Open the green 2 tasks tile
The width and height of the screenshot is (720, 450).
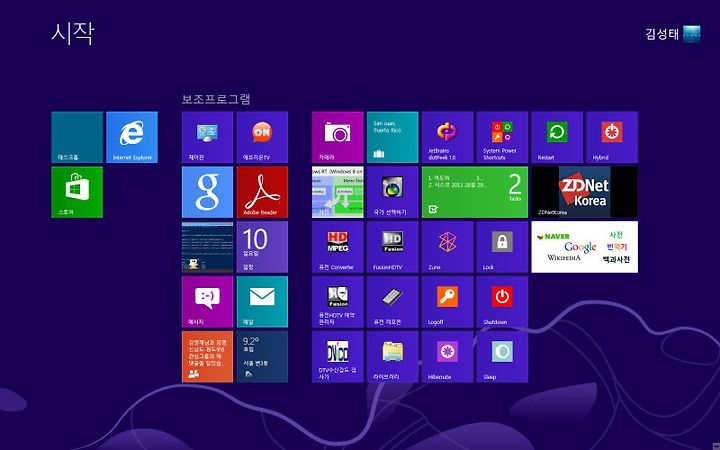475,192
